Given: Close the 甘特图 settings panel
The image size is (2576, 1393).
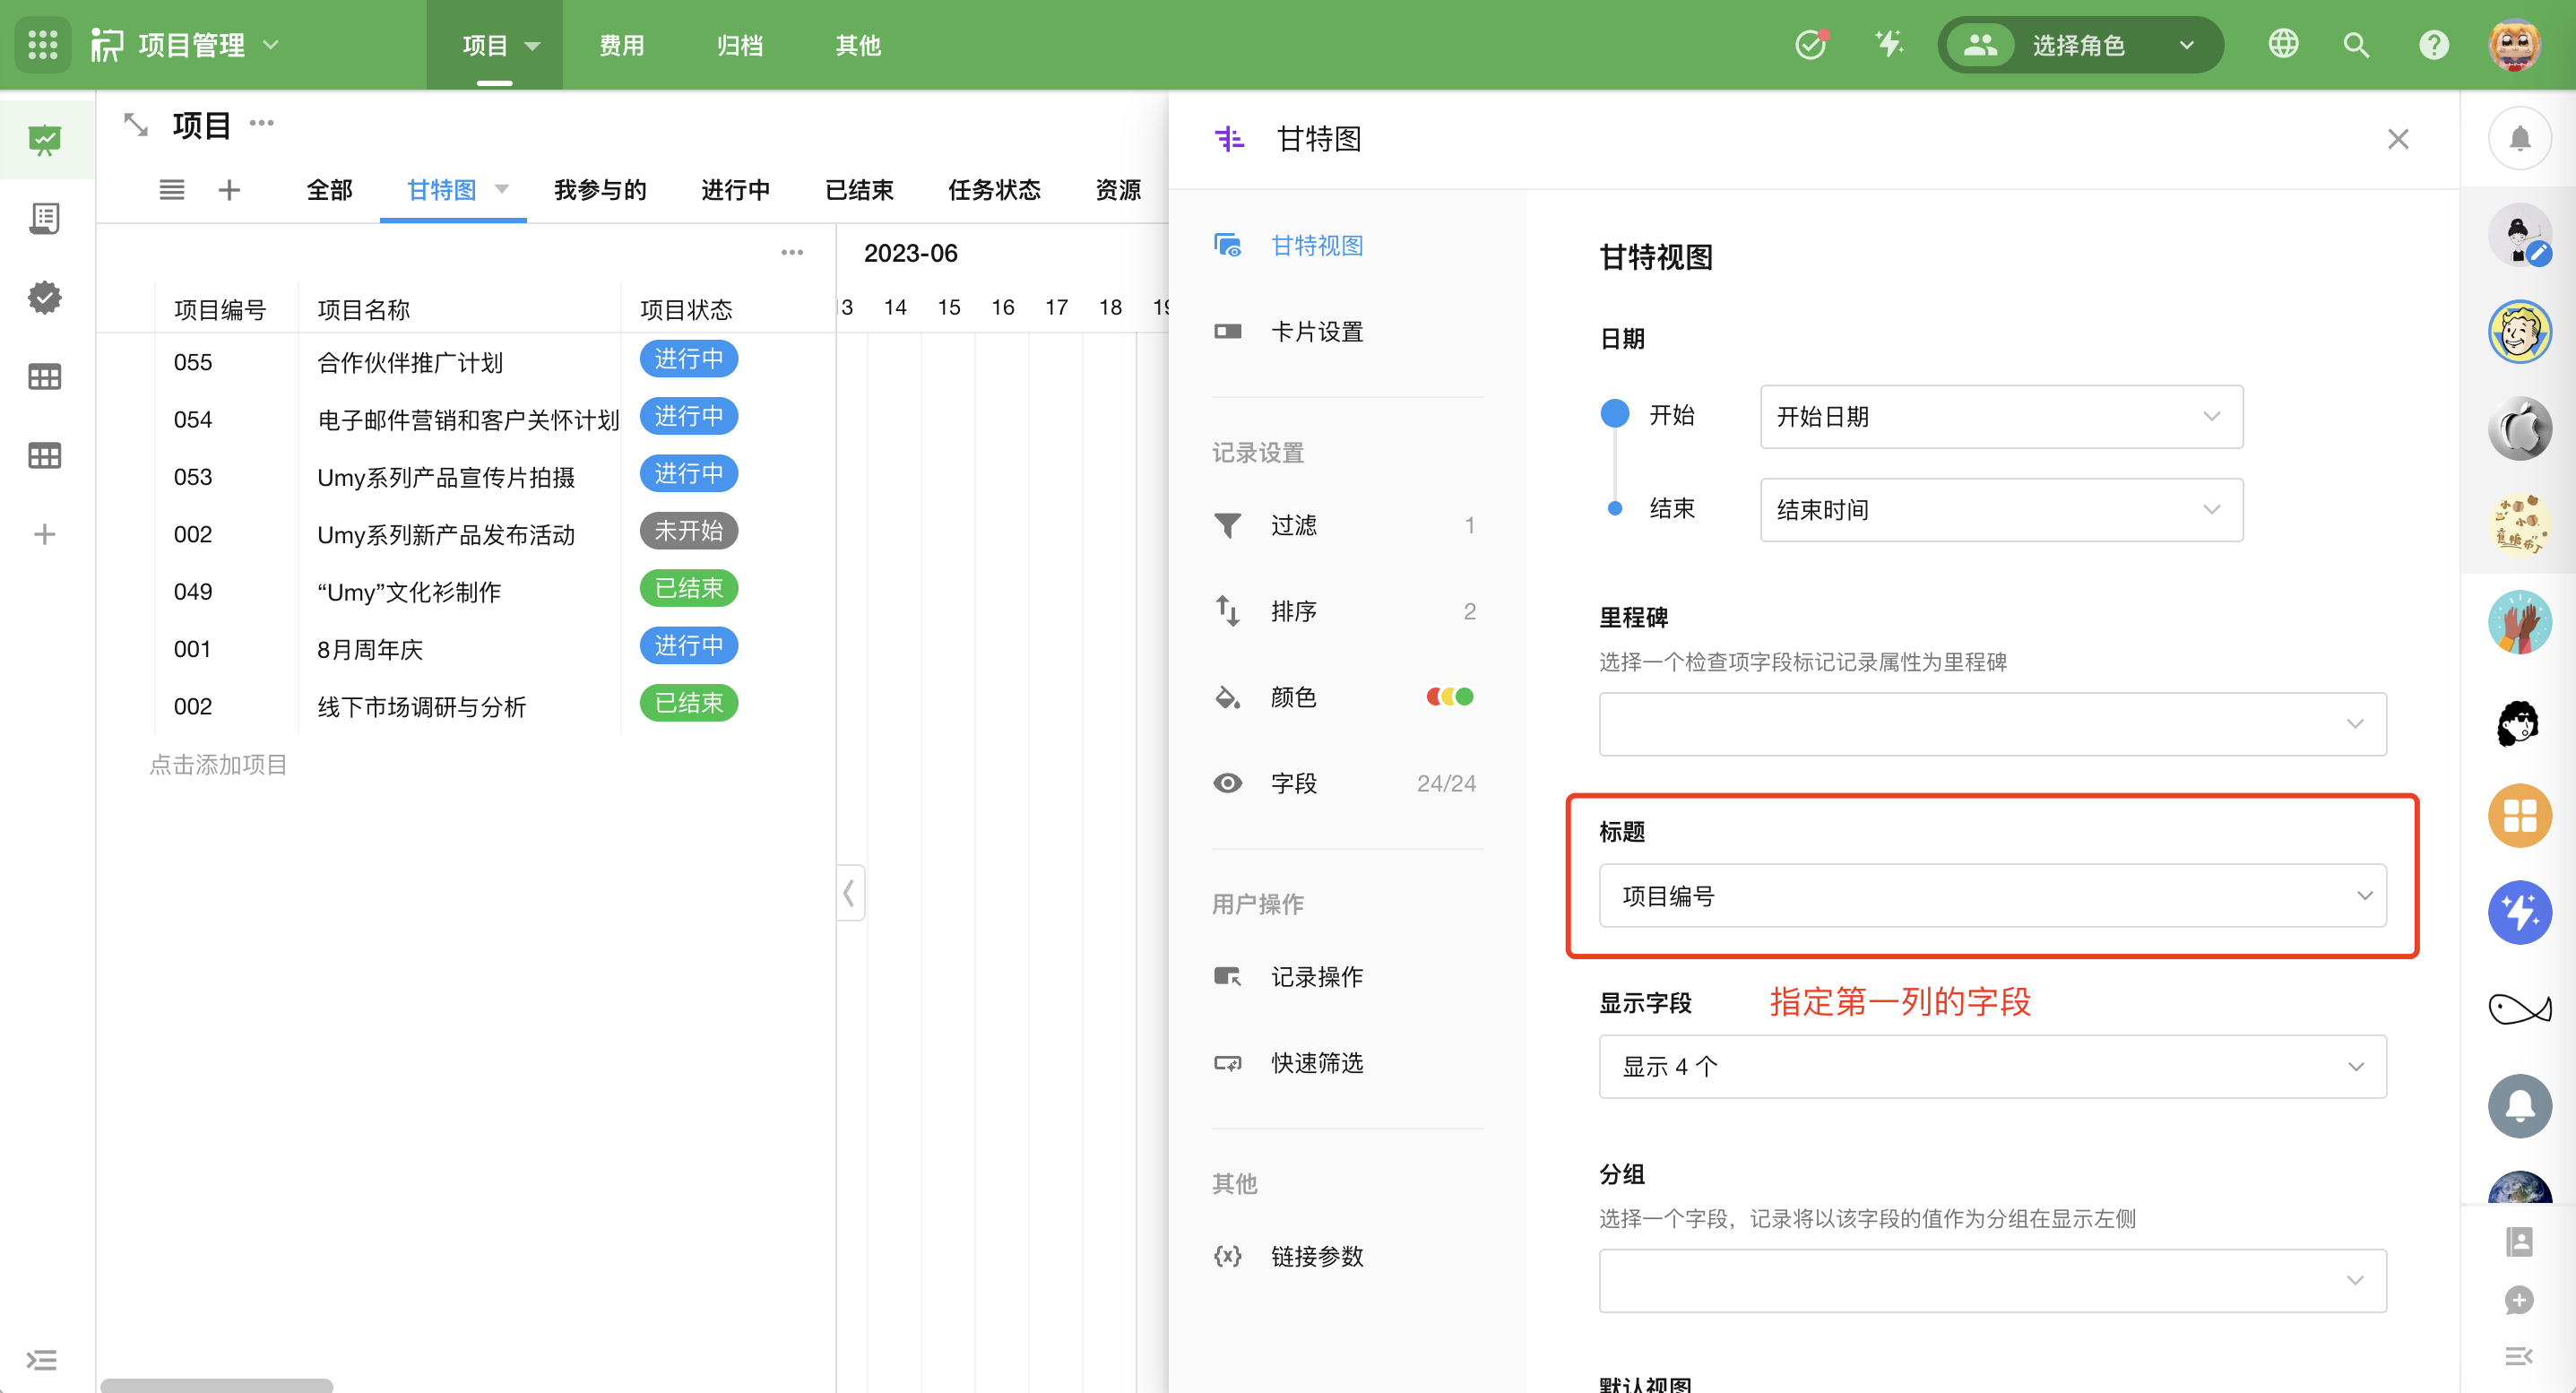Looking at the screenshot, I should point(2398,139).
